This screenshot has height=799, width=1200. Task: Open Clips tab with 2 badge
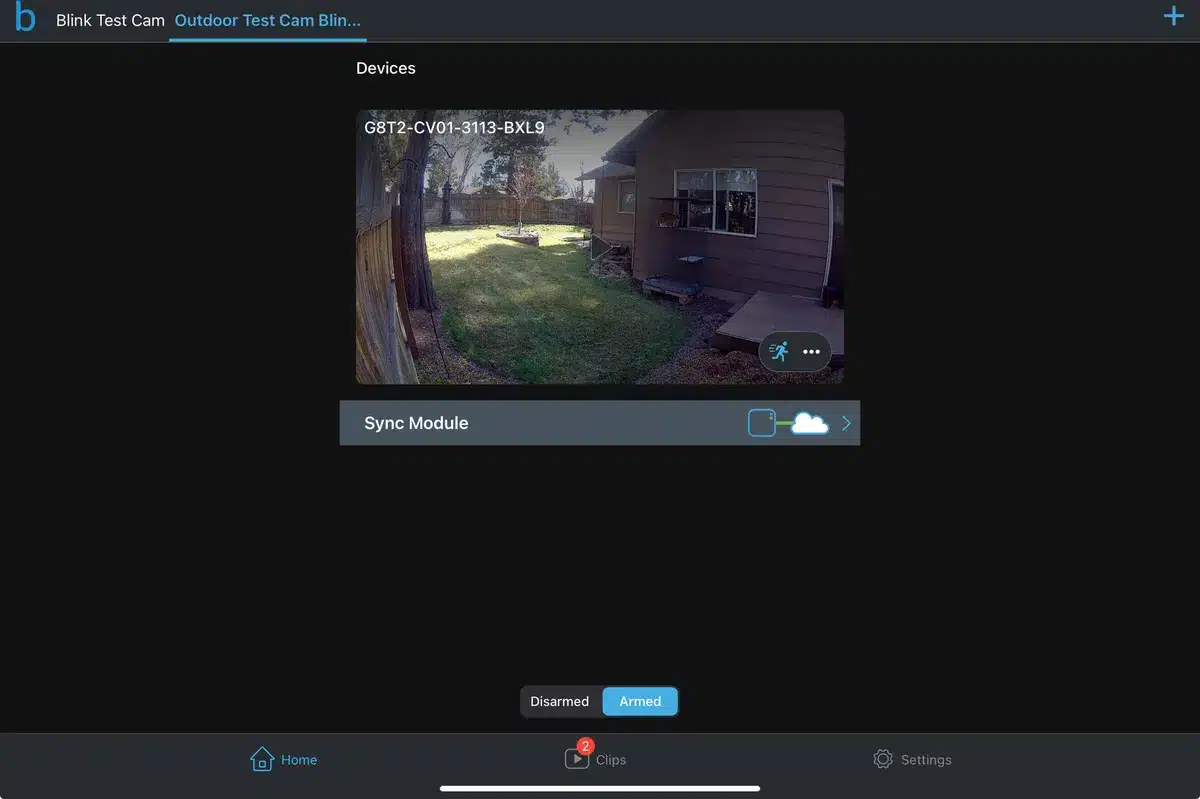596,757
